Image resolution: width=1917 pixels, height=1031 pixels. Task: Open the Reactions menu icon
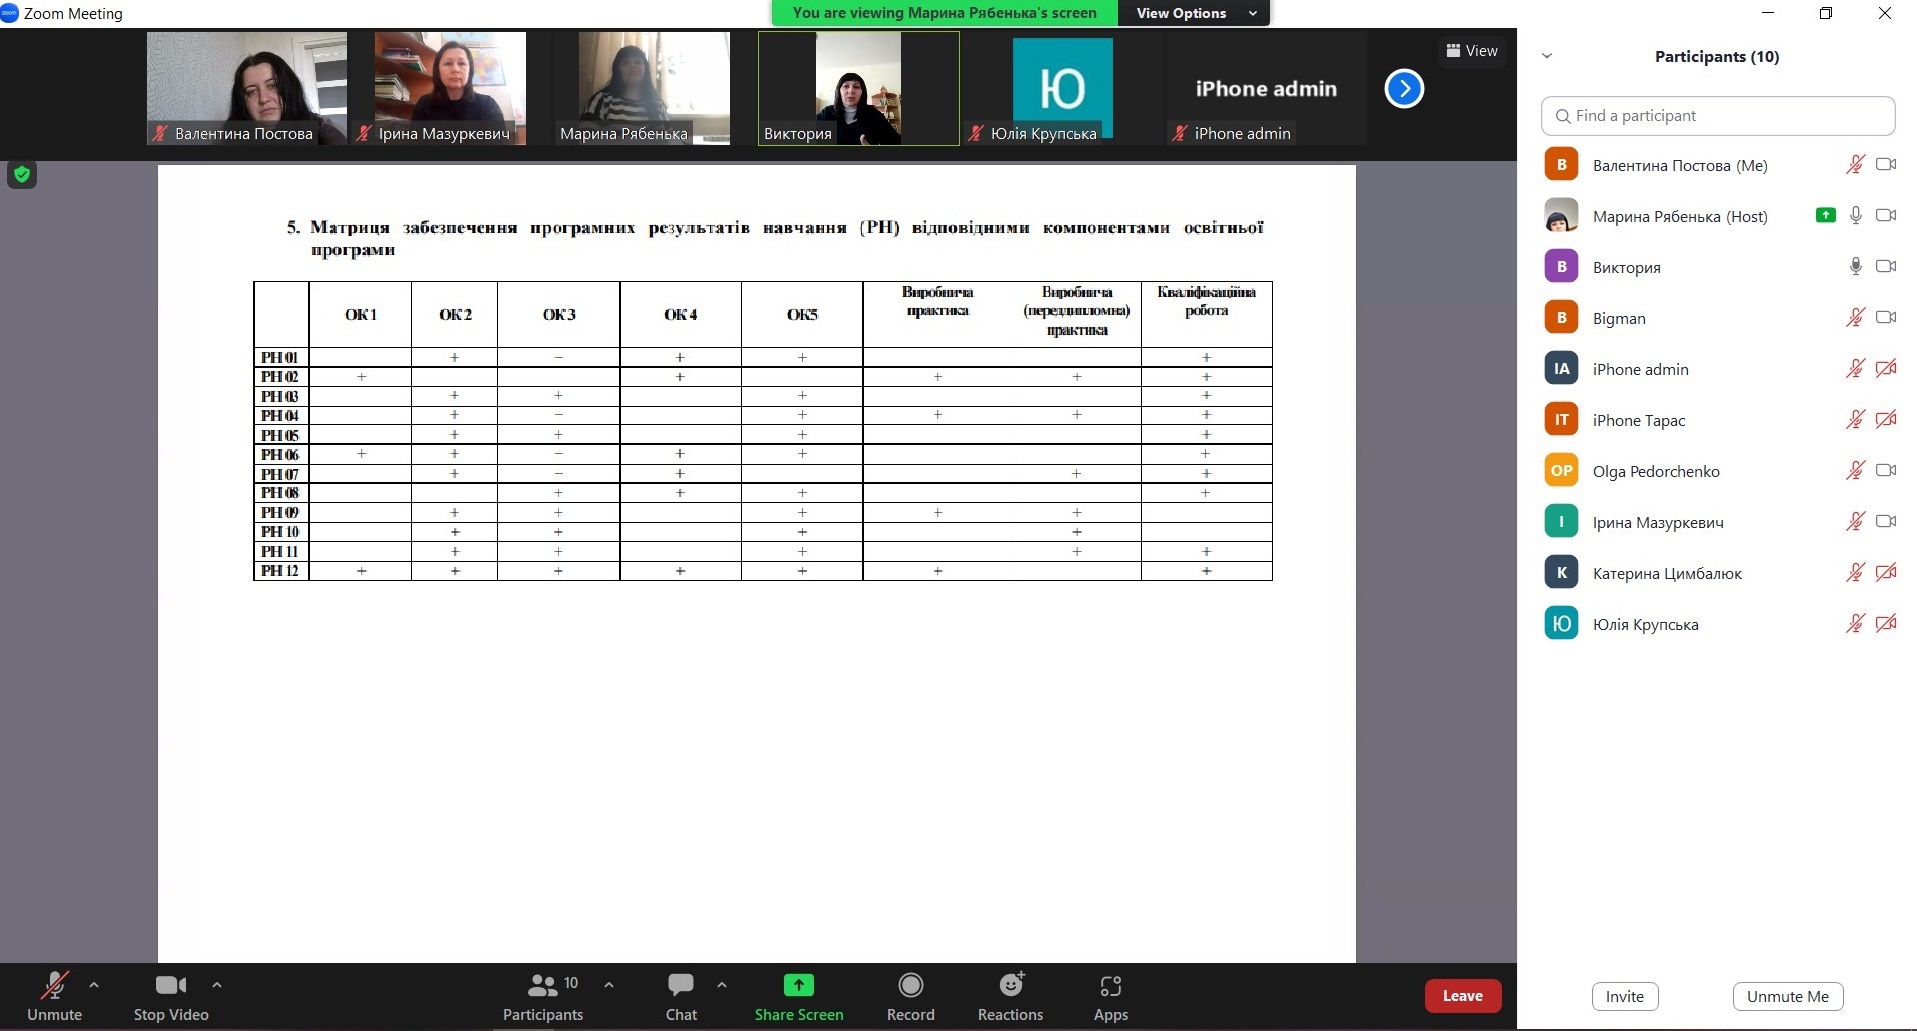[1011, 986]
